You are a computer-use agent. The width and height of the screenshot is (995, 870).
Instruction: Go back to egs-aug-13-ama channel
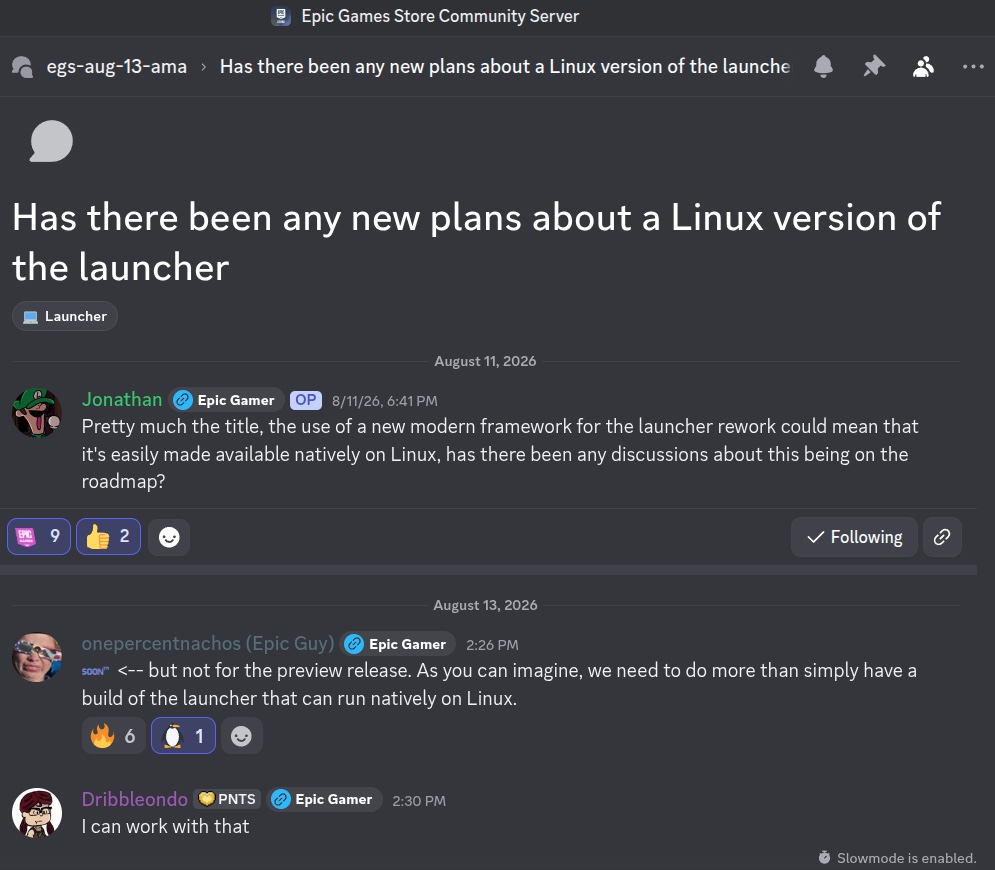[x=117, y=67]
